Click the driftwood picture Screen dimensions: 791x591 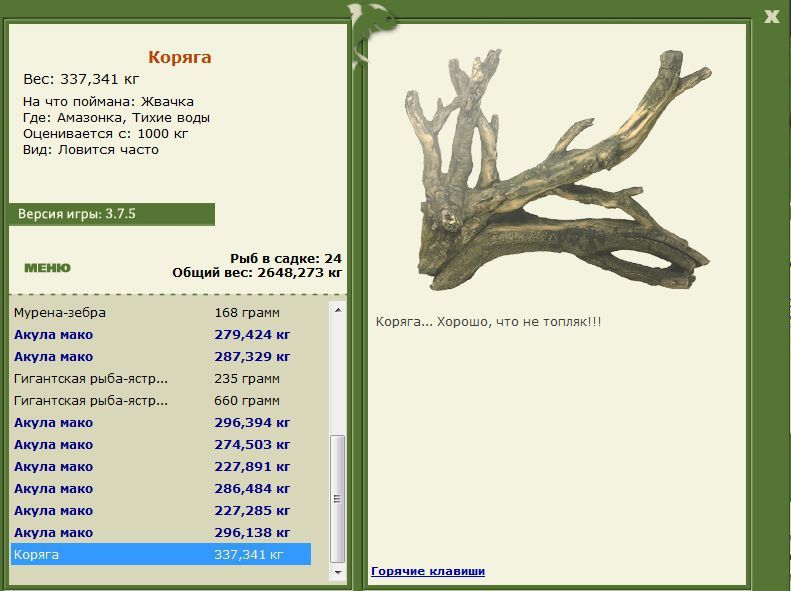[558, 169]
